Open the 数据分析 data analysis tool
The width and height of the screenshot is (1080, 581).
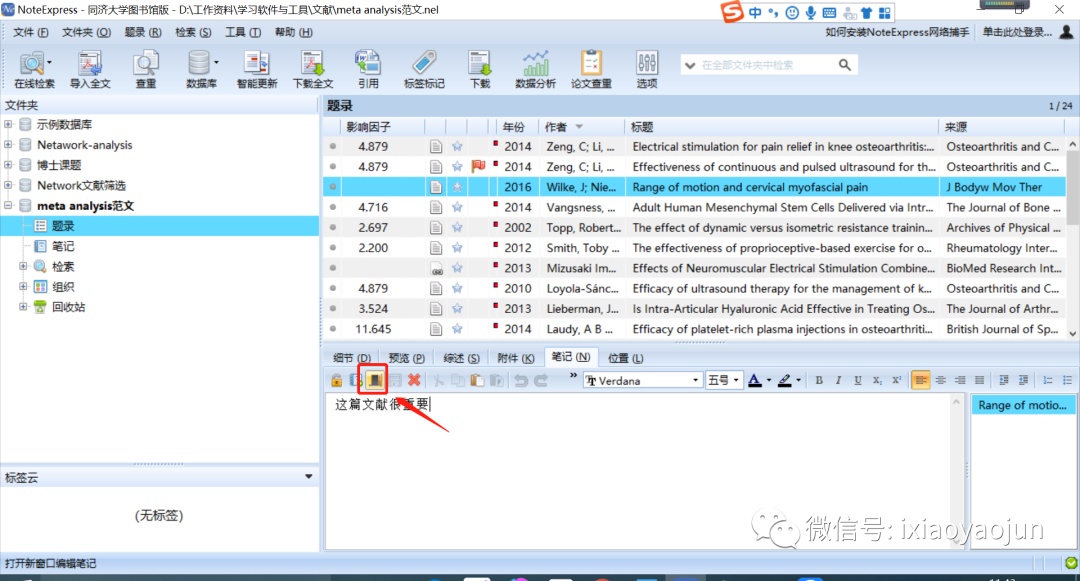click(535, 70)
